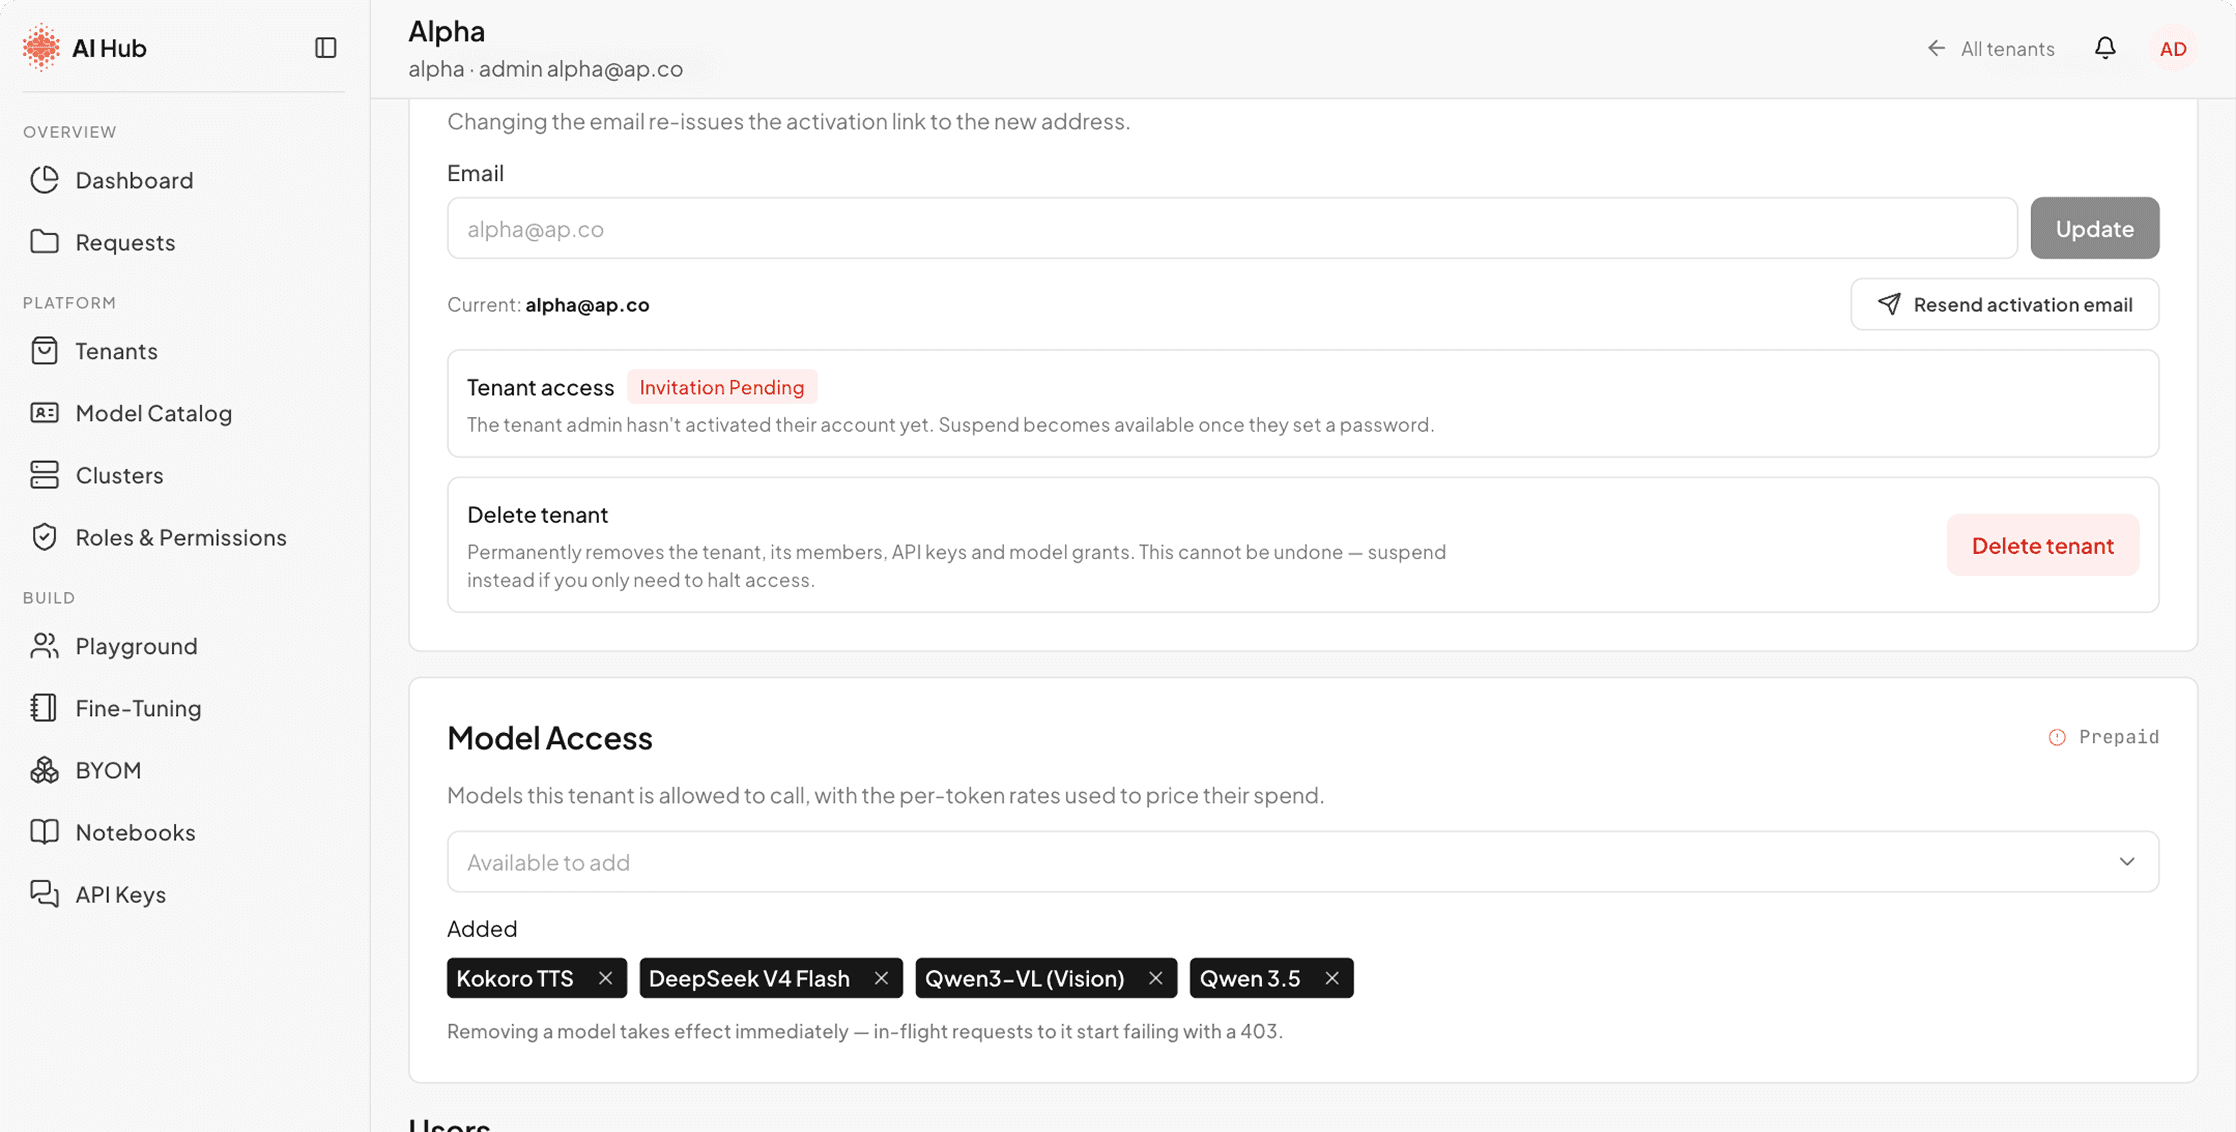Screen dimensions: 2236x1132
Task: Click the Roles & Permissions shield icon
Action: point(44,537)
